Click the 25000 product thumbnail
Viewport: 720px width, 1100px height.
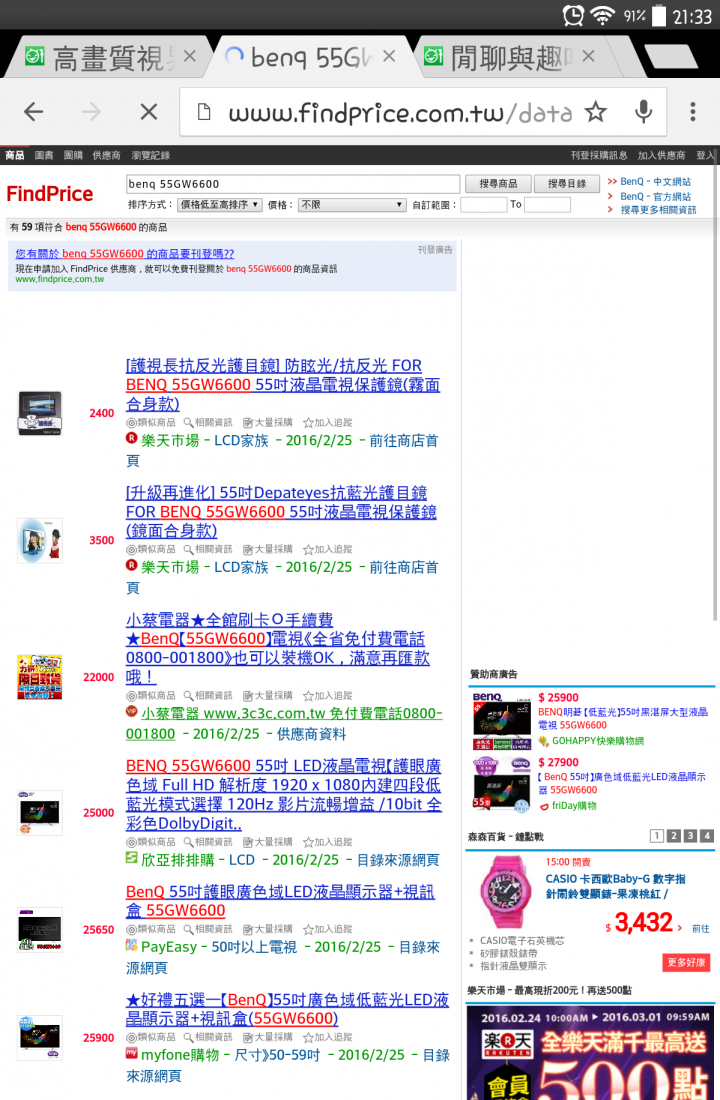pos(39,812)
